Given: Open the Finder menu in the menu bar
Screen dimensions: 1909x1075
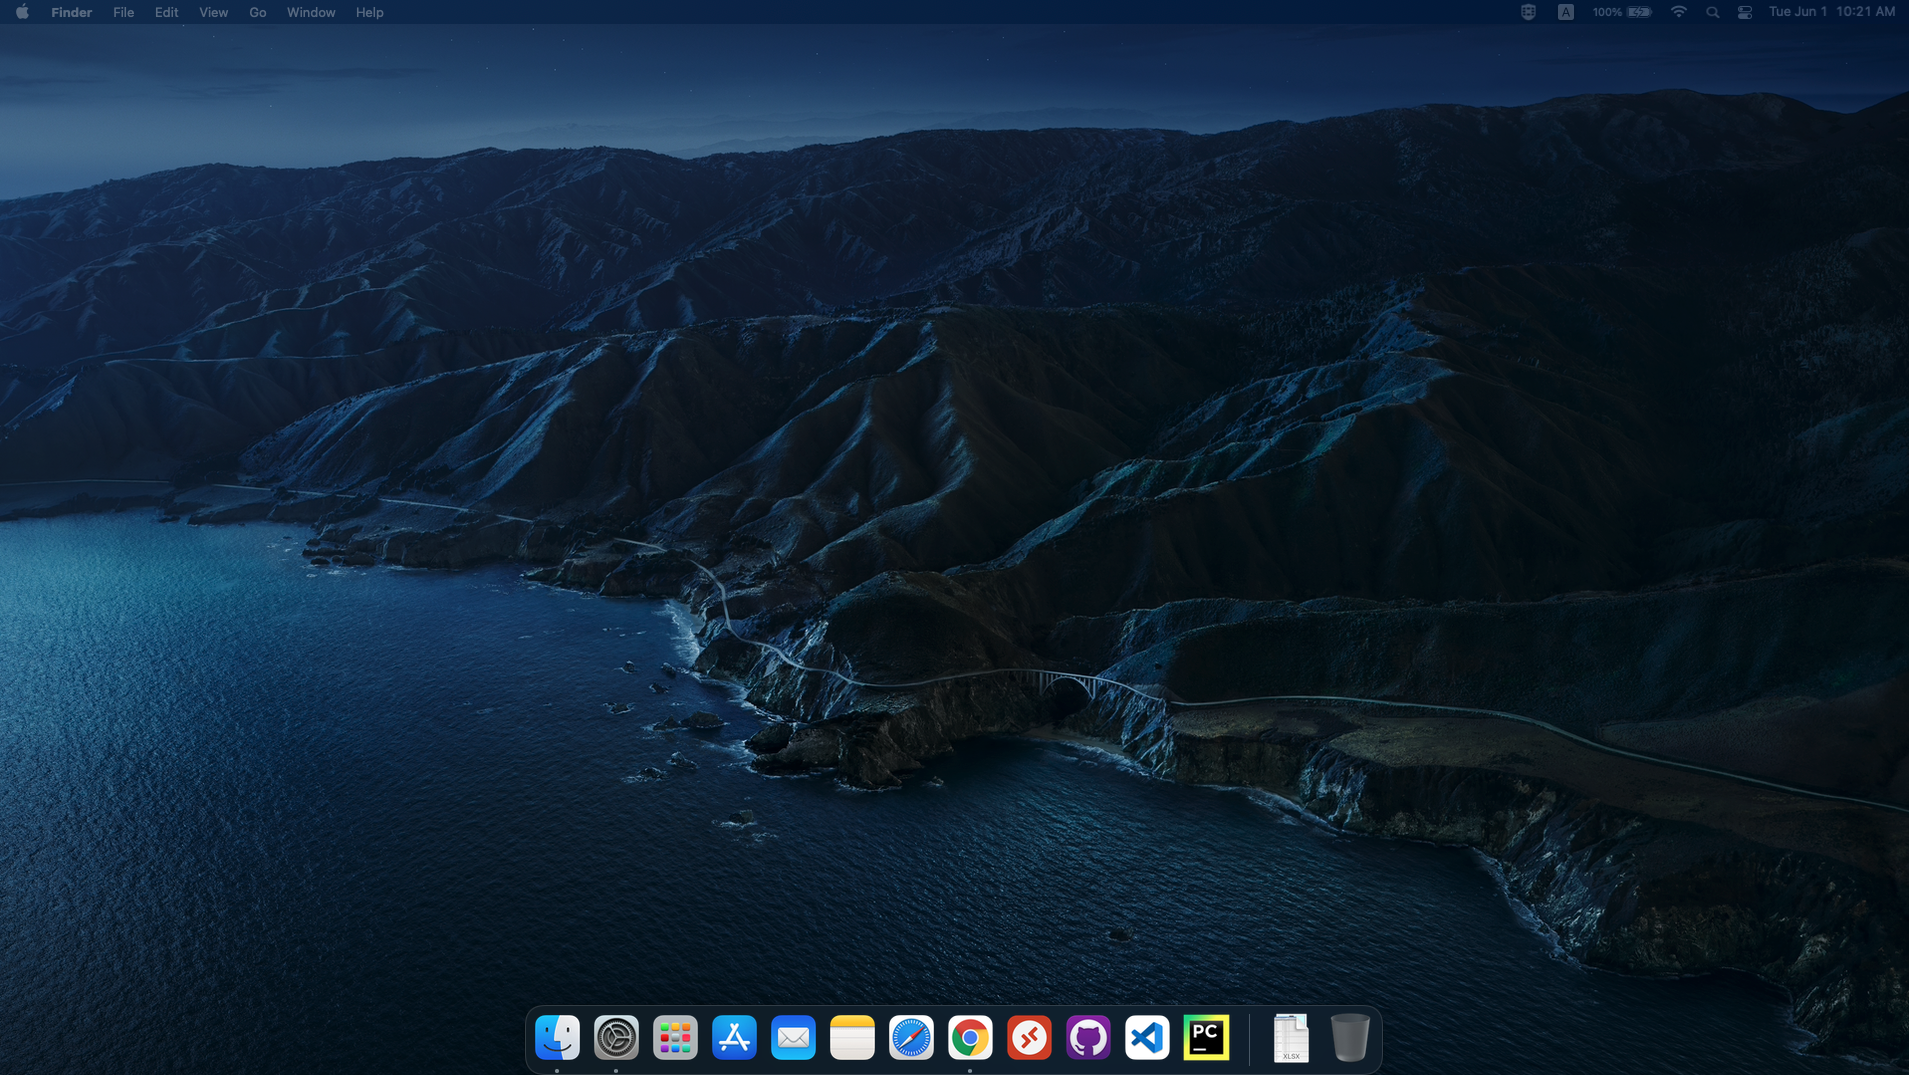Looking at the screenshot, I should 71,12.
